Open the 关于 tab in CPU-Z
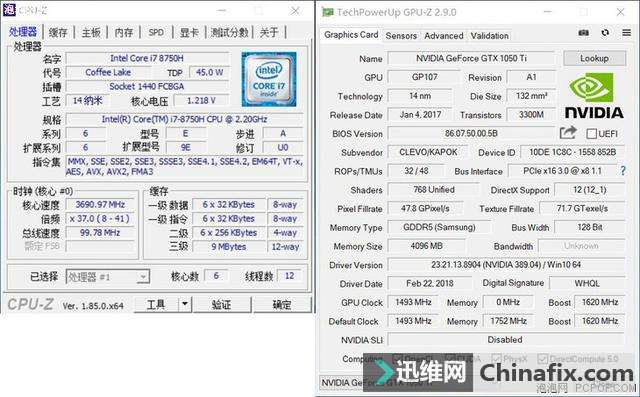The height and width of the screenshot is (397, 640). coord(269,32)
